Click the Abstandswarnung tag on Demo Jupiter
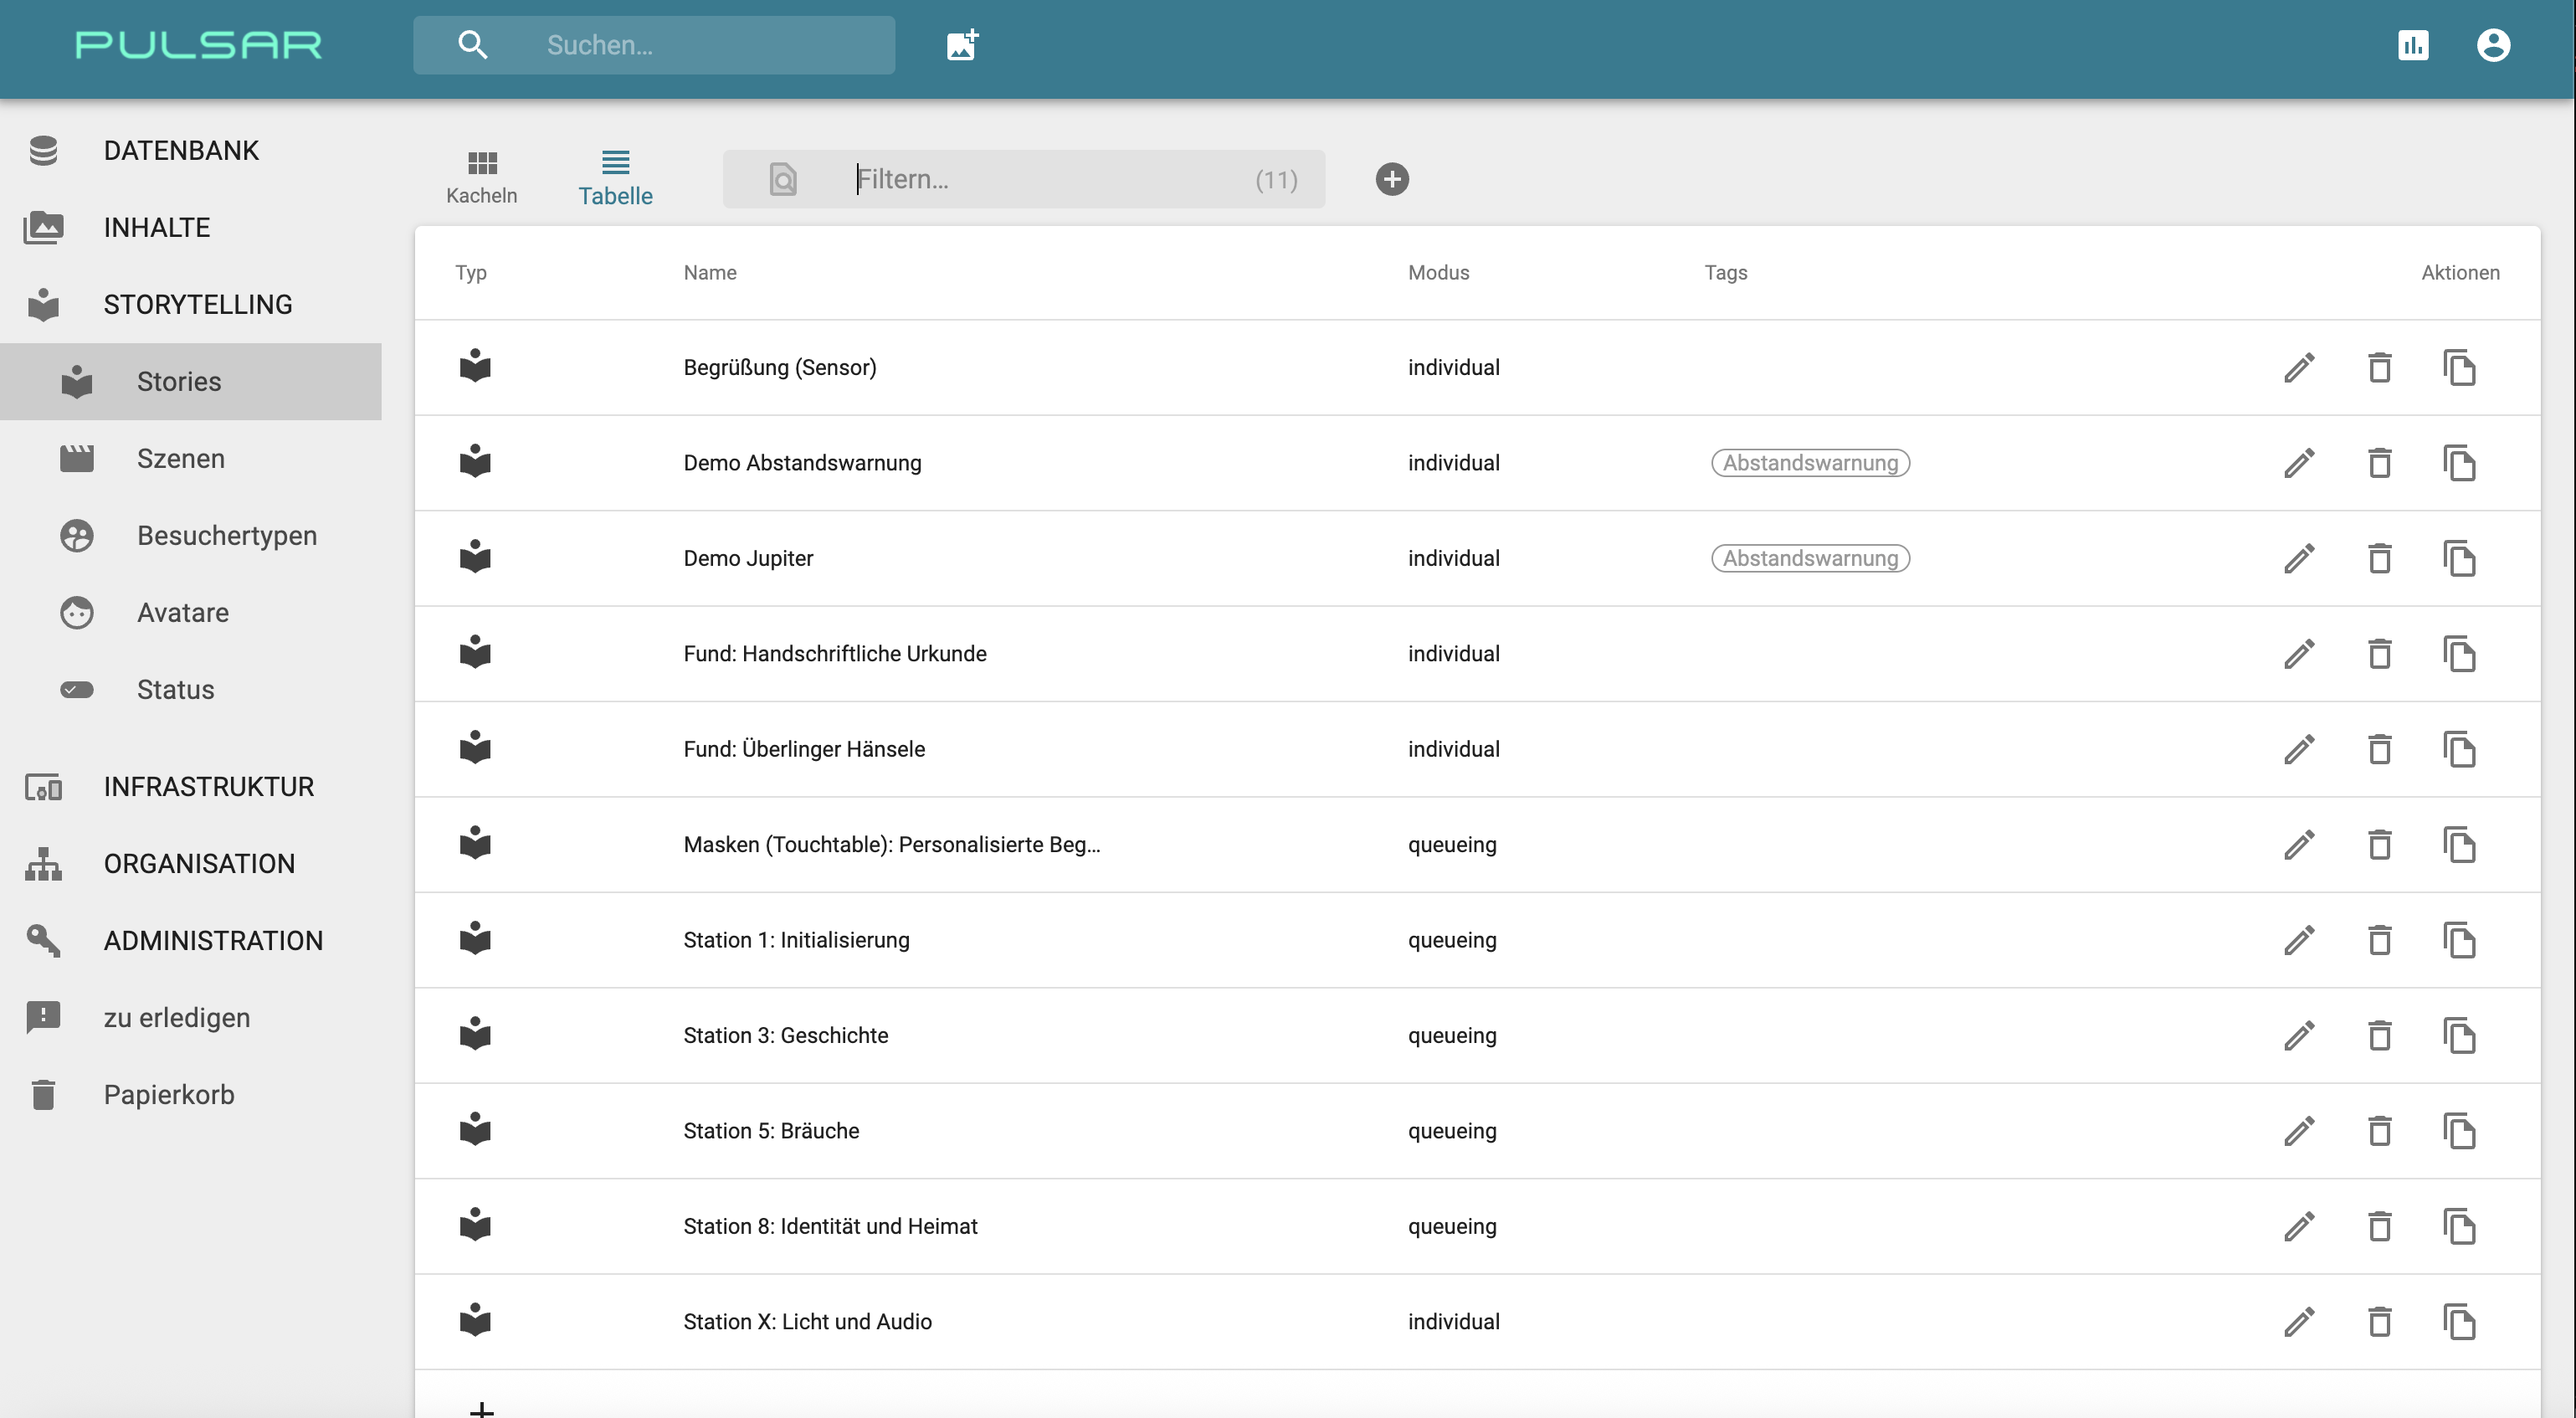This screenshot has width=2576, height=1418. (x=1809, y=558)
